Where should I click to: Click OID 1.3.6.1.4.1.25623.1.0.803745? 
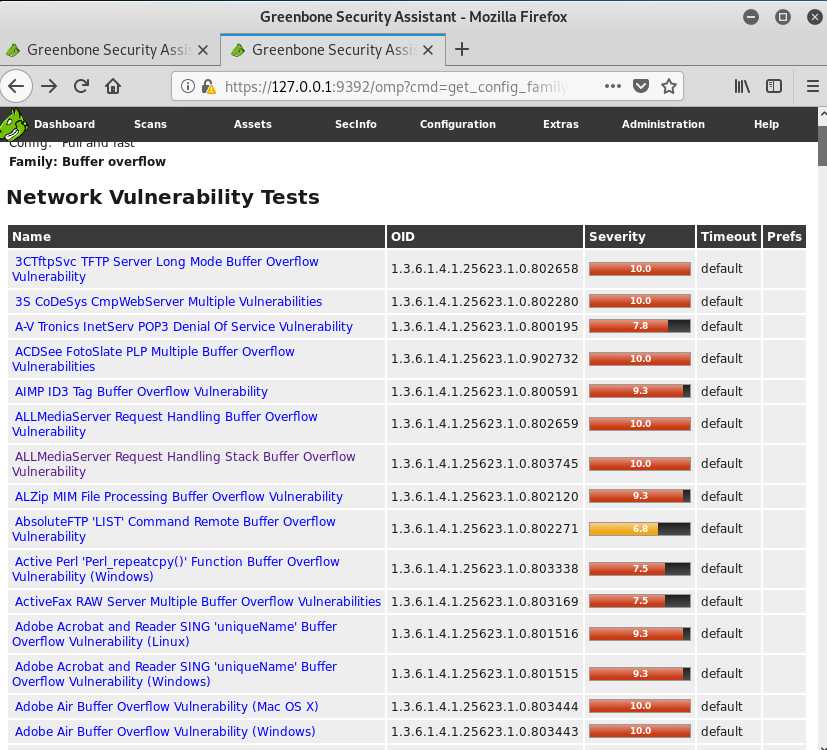pos(485,464)
